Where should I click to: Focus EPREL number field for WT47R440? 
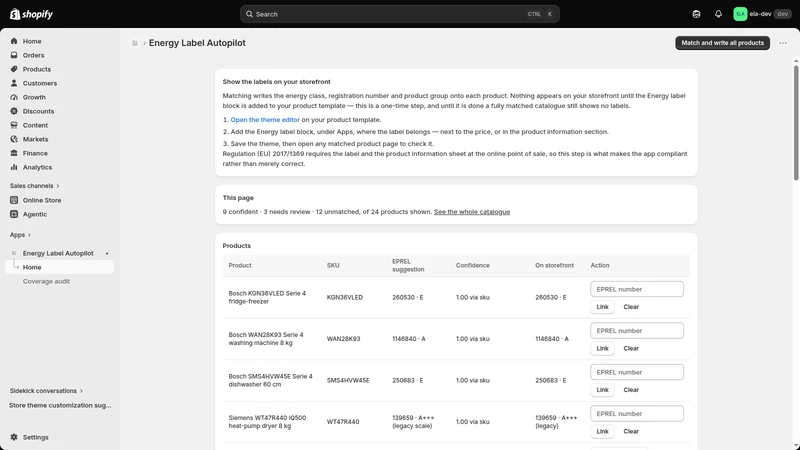(x=637, y=414)
